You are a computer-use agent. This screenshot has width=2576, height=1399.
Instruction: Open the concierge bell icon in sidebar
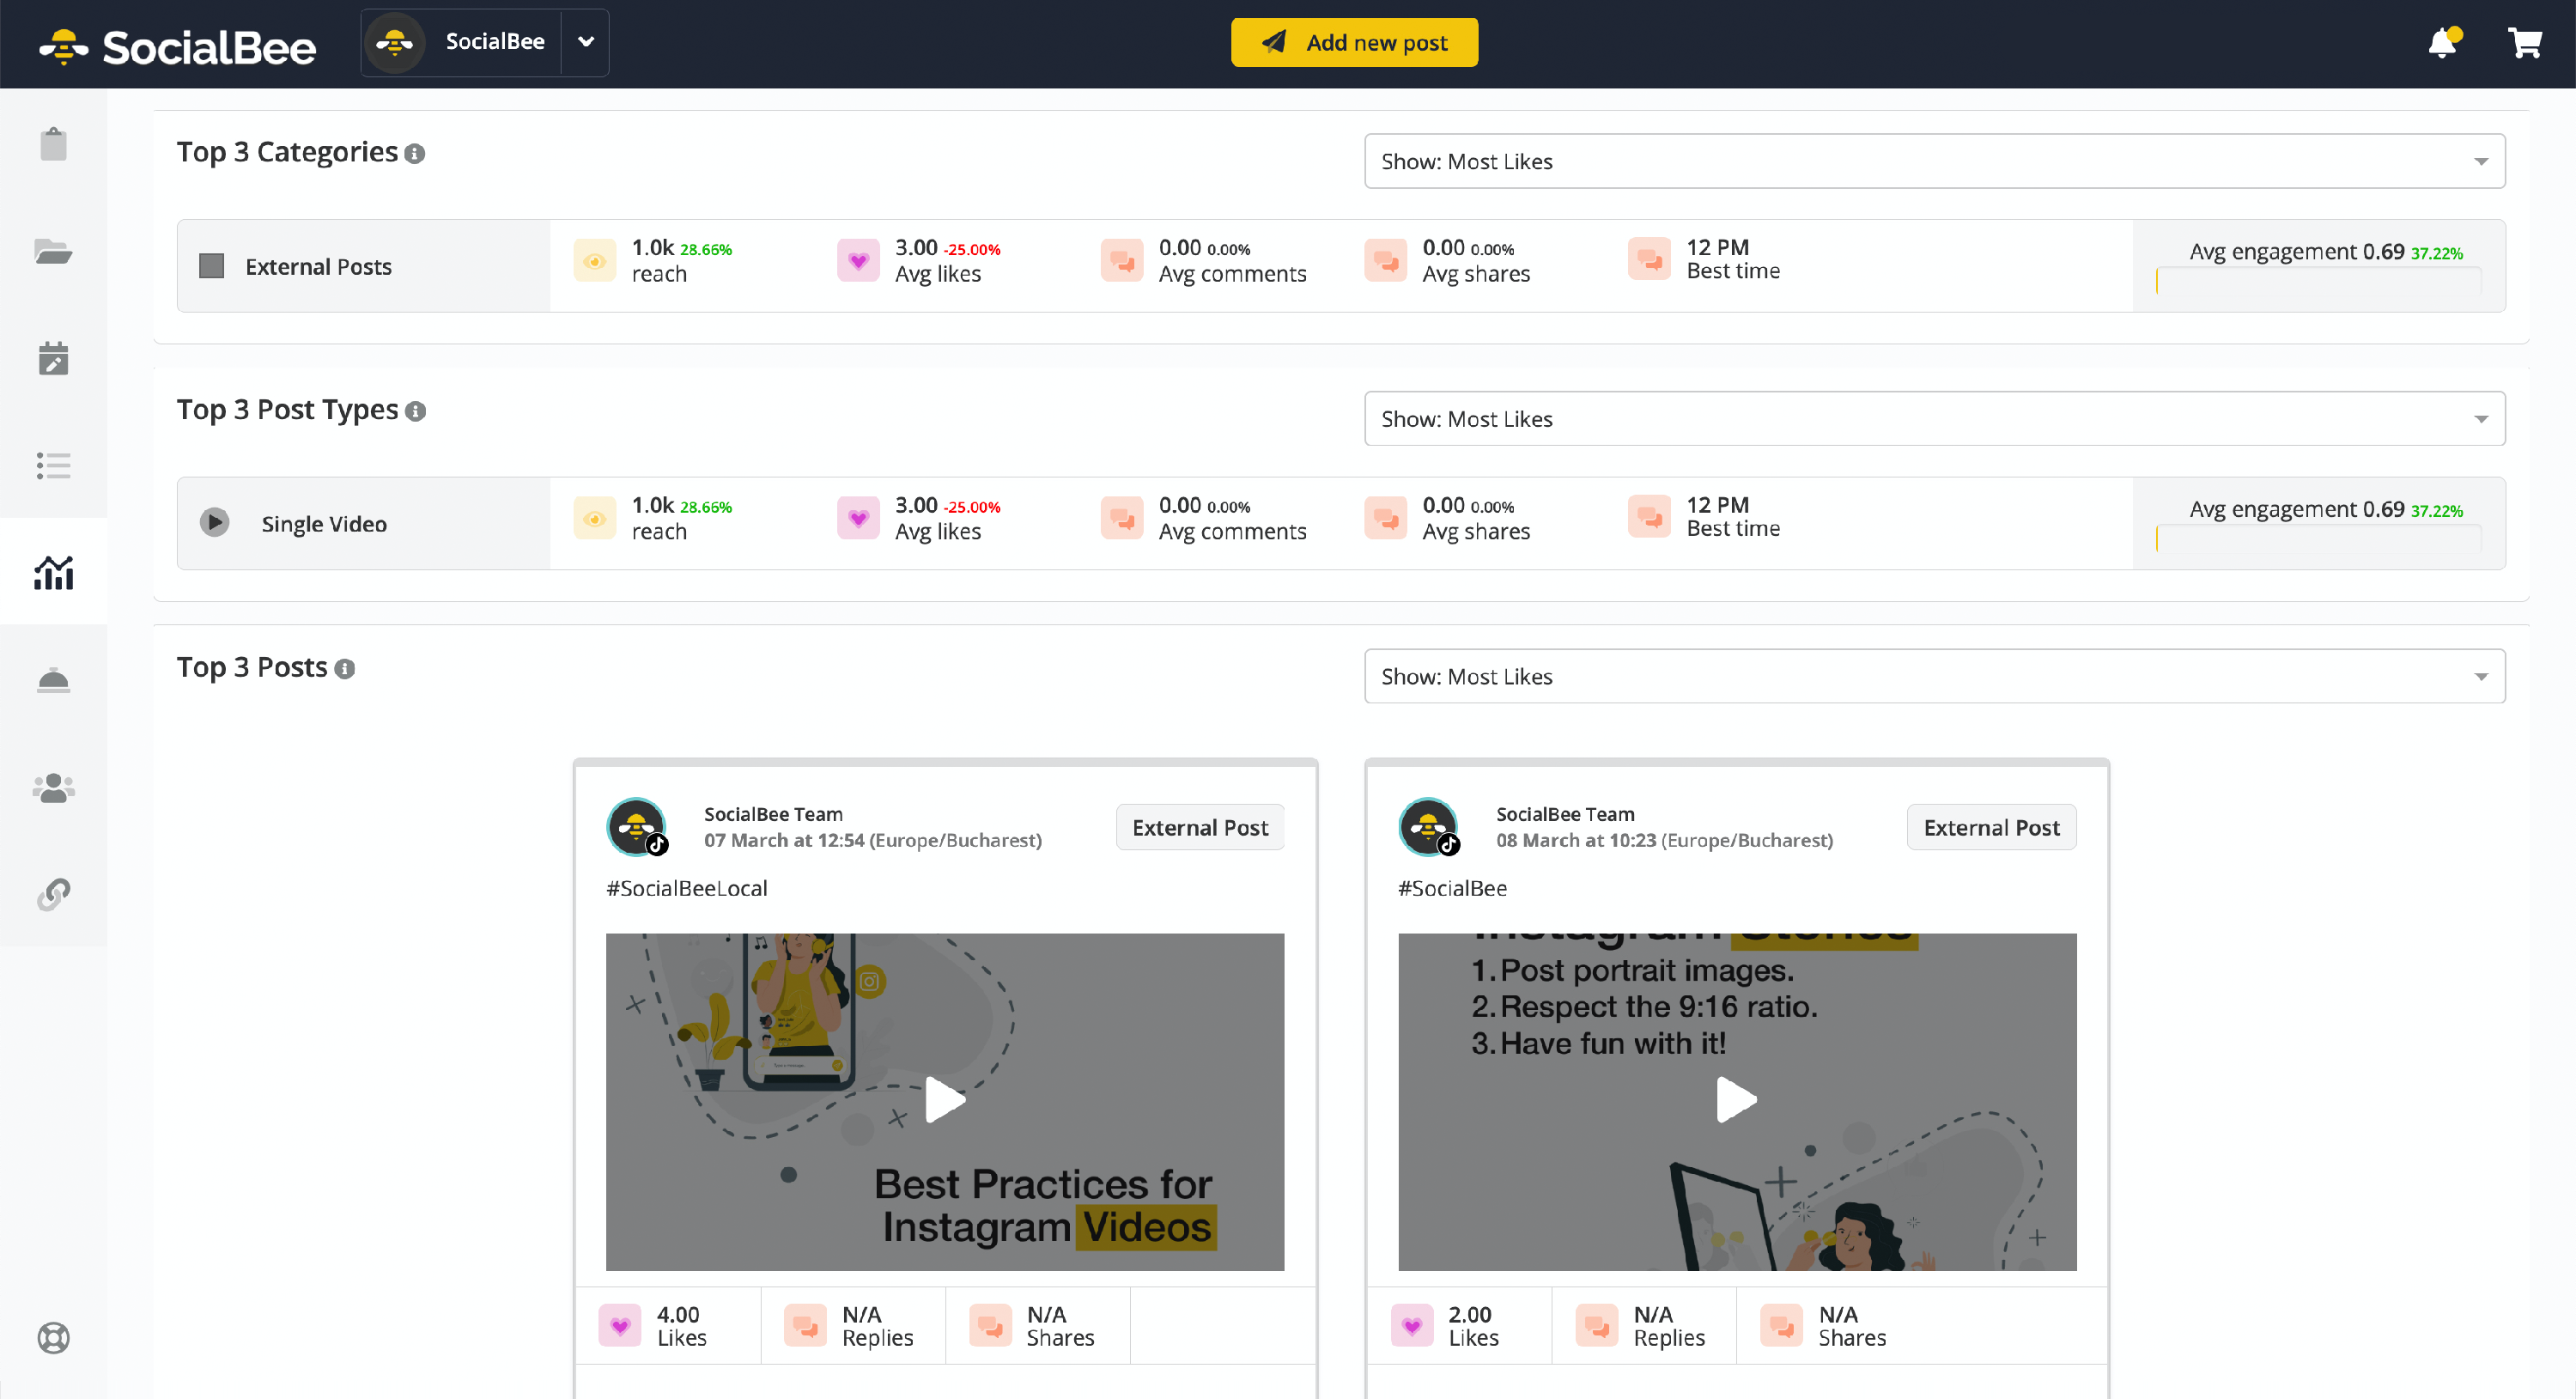pos(53,680)
